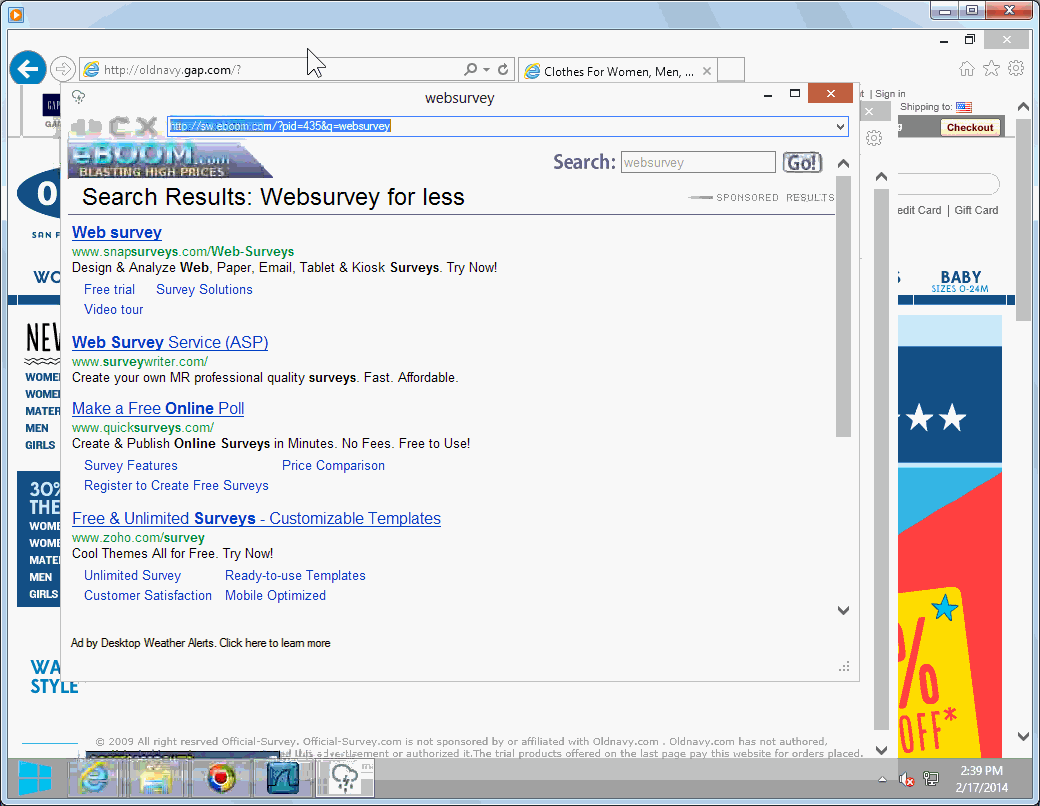Click the orange media player icon top left

click(x=16, y=14)
